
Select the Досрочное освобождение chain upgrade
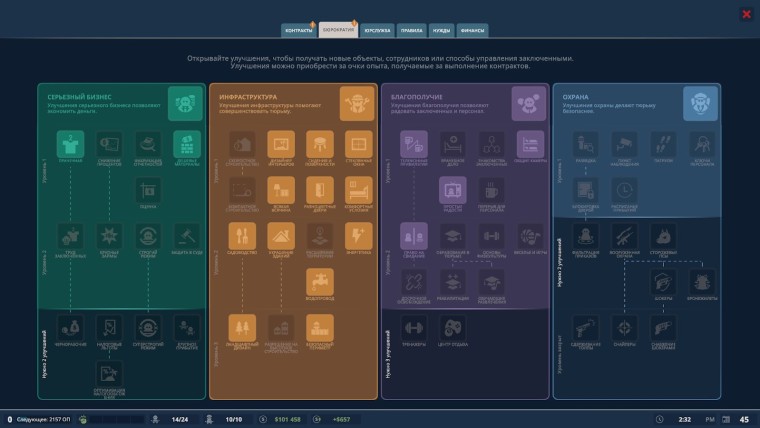click(x=414, y=282)
